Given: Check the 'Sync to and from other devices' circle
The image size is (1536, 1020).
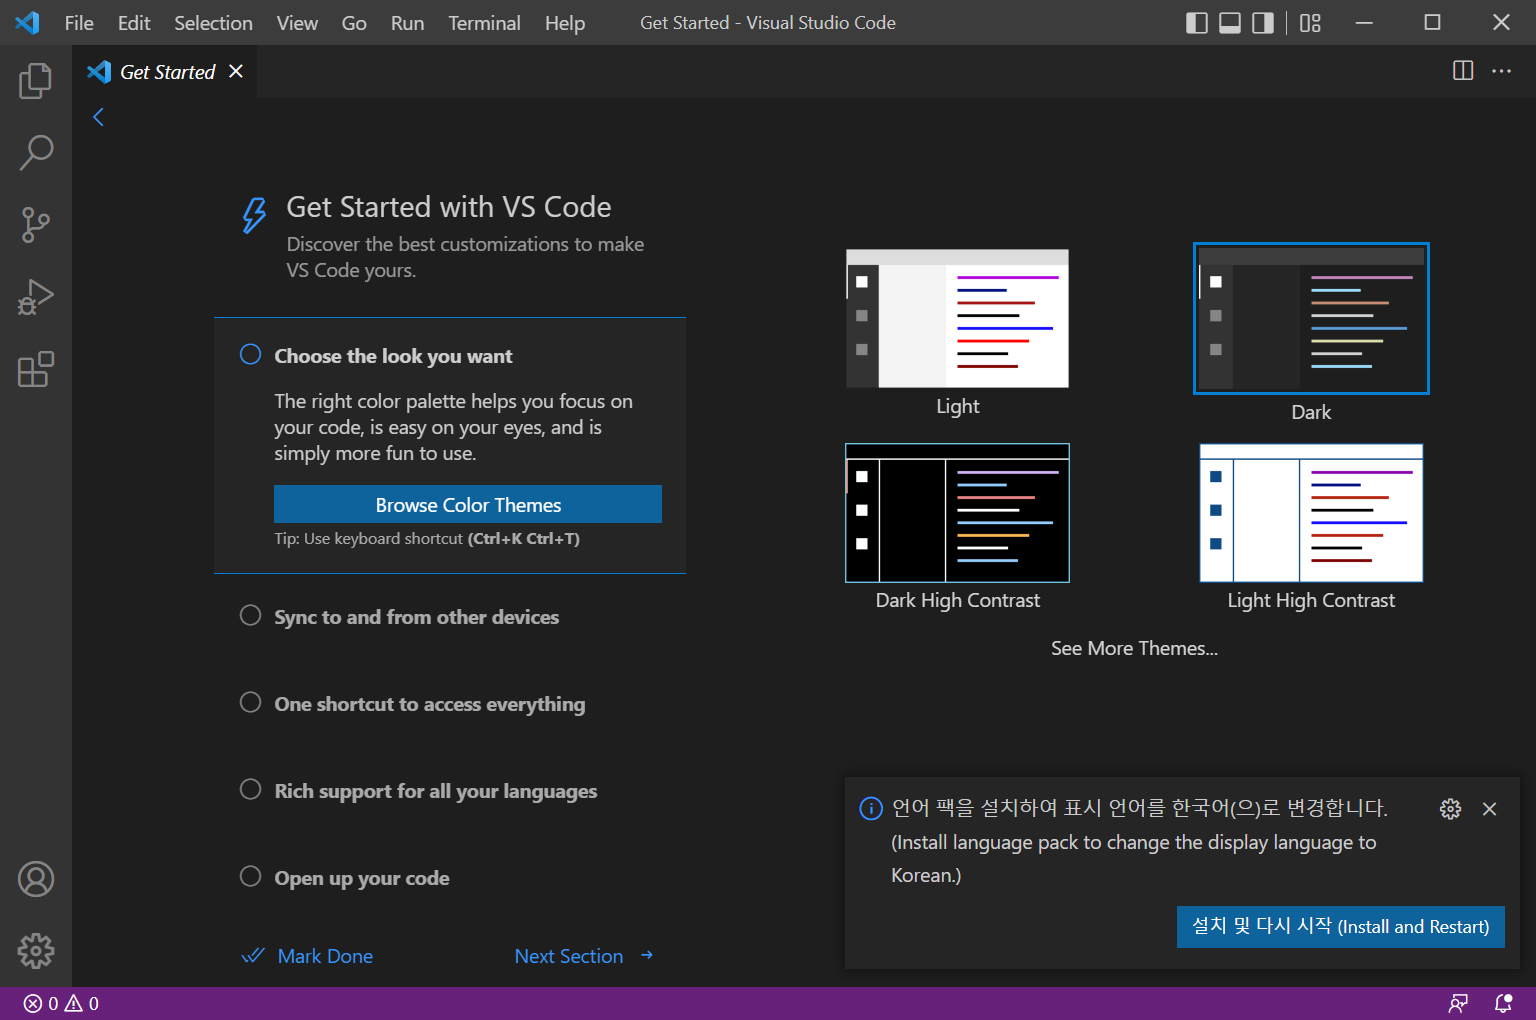Looking at the screenshot, I should 250,615.
